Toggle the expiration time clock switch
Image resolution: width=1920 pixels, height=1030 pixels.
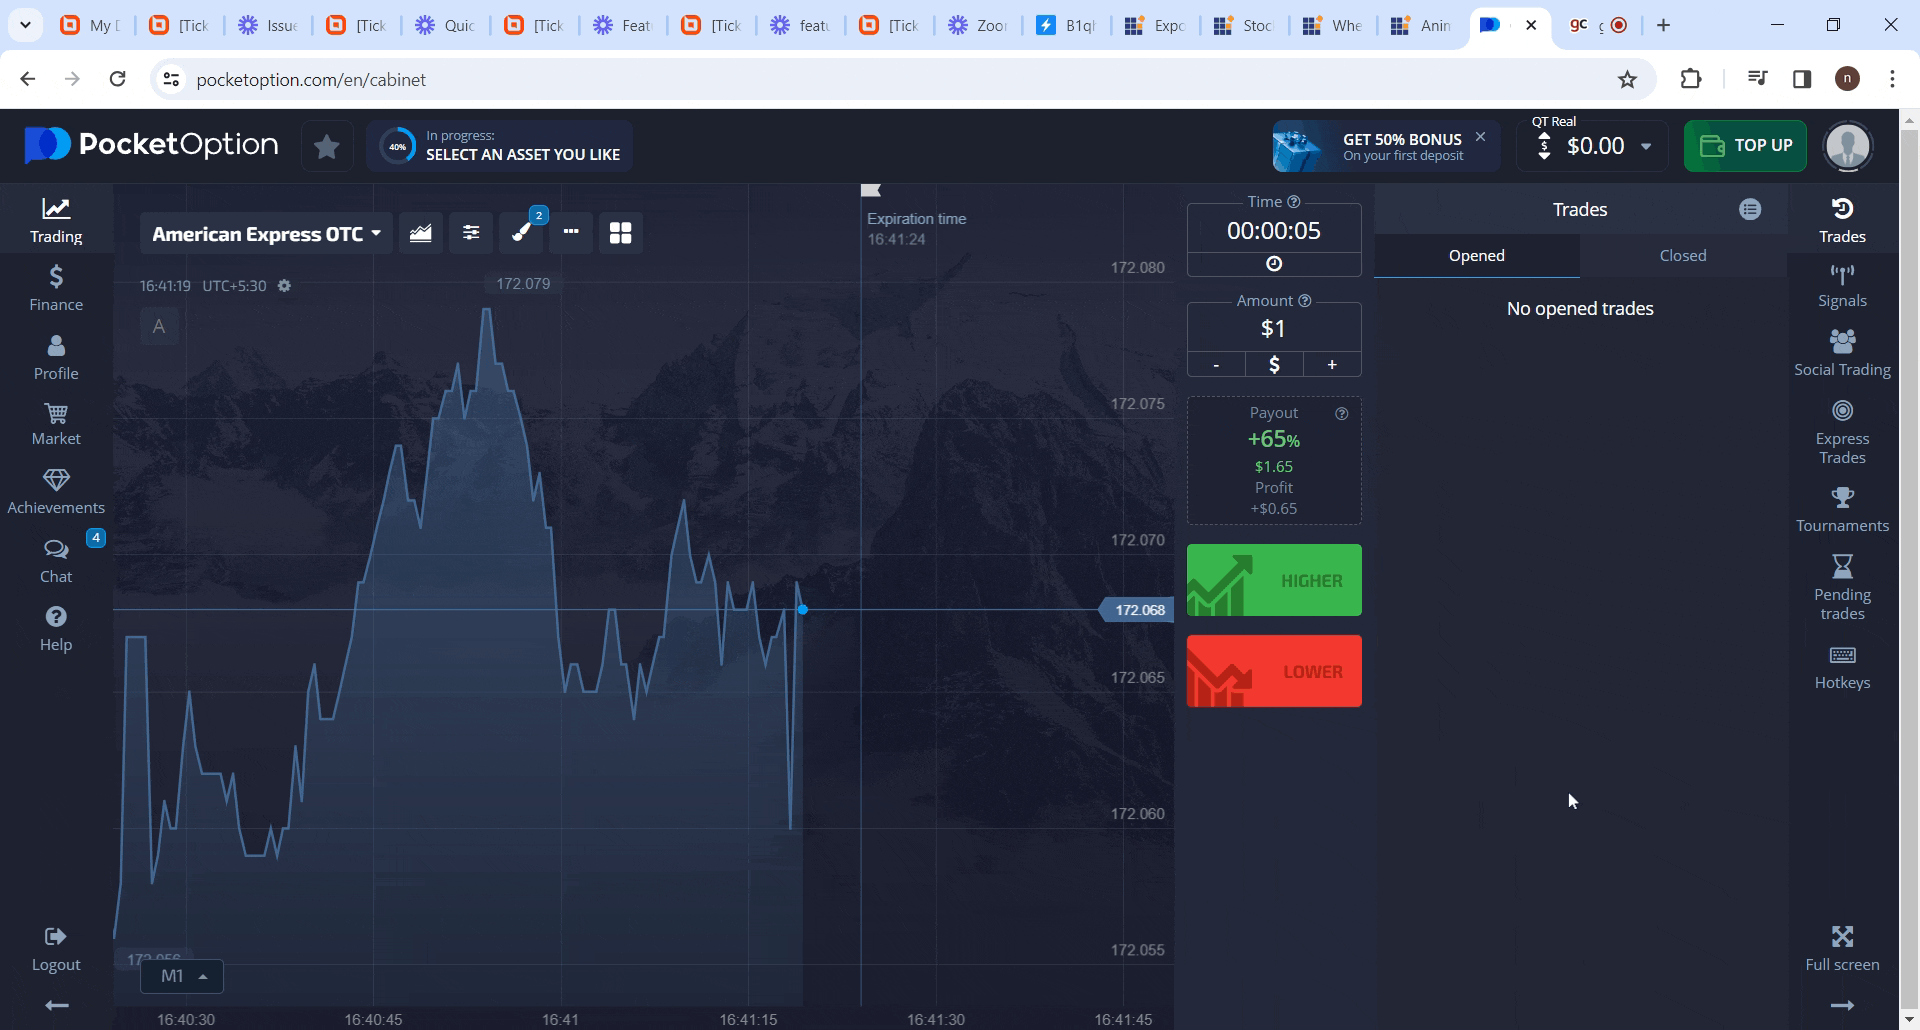tap(1273, 264)
